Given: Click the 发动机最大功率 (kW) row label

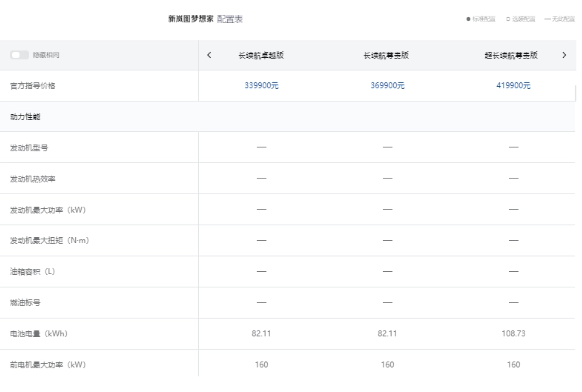Looking at the screenshot, I should [48, 210].
